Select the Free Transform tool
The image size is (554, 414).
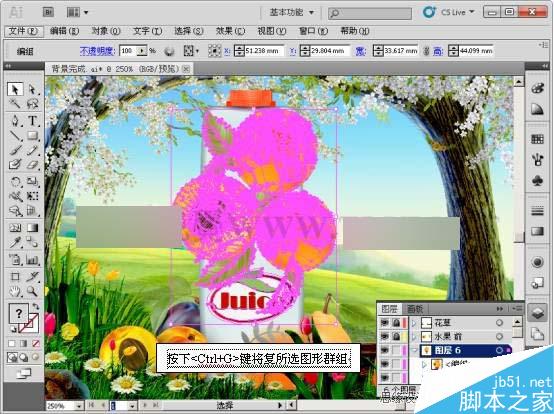pyautogui.click(x=33, y=196)
